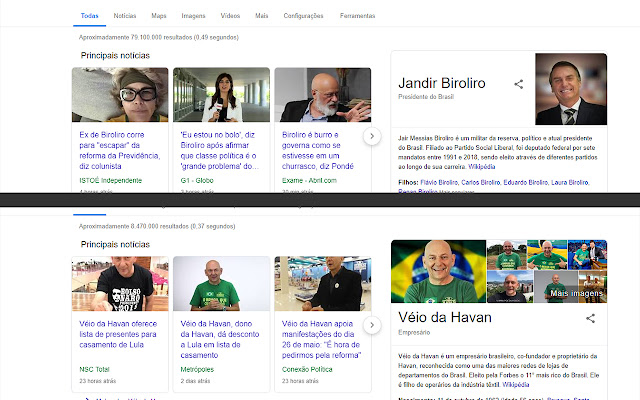The width and height of the screenshot is (640, 400).
Task: Click lower 'Principais notícias' heading above Véio cards
Action: (115, 244)
